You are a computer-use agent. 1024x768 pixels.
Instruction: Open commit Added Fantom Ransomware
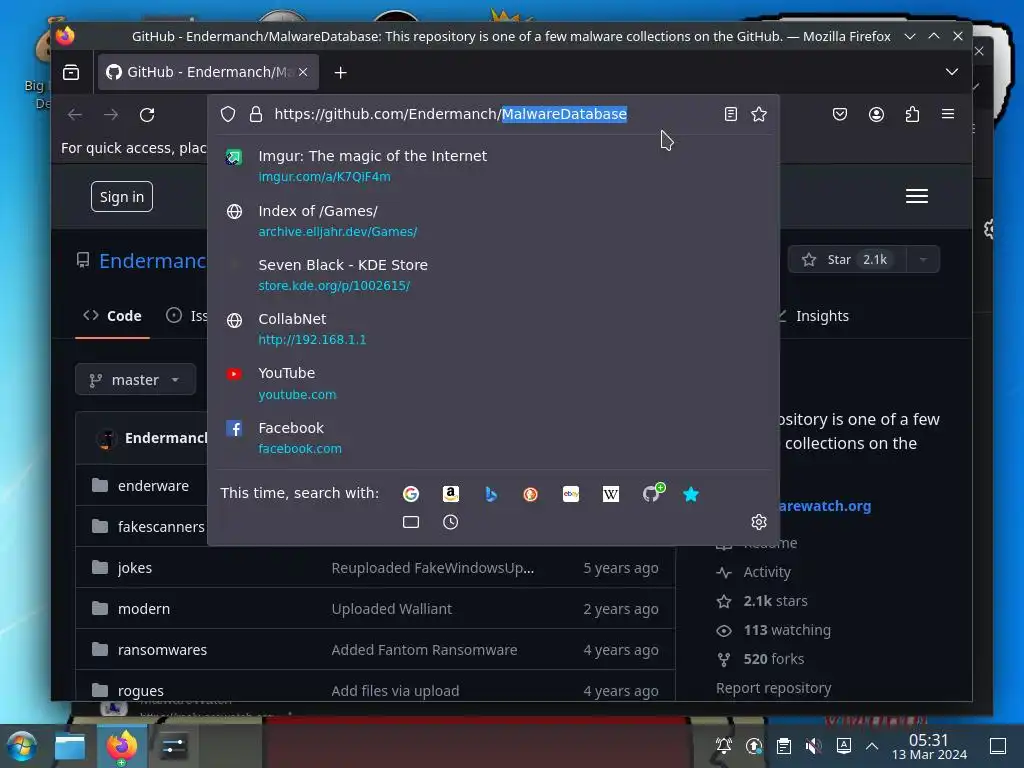424,650
